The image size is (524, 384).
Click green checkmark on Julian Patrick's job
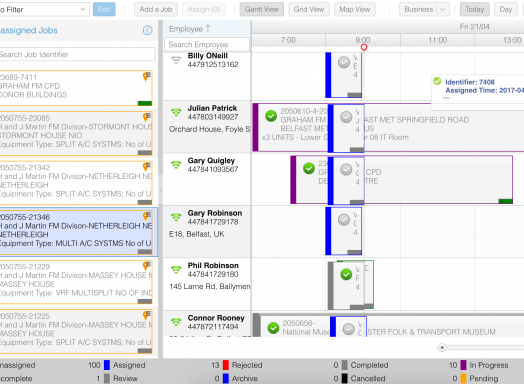click(x=271, y=116)
